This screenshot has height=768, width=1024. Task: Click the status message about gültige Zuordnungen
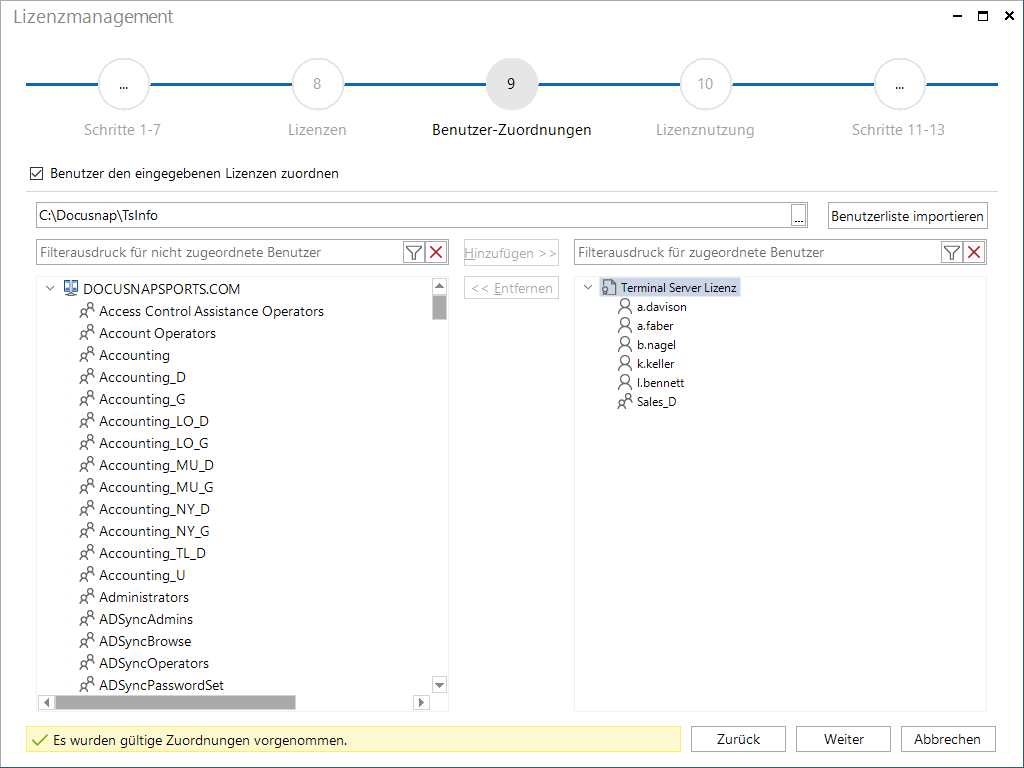pyautogui.click(x=200, y=740)
